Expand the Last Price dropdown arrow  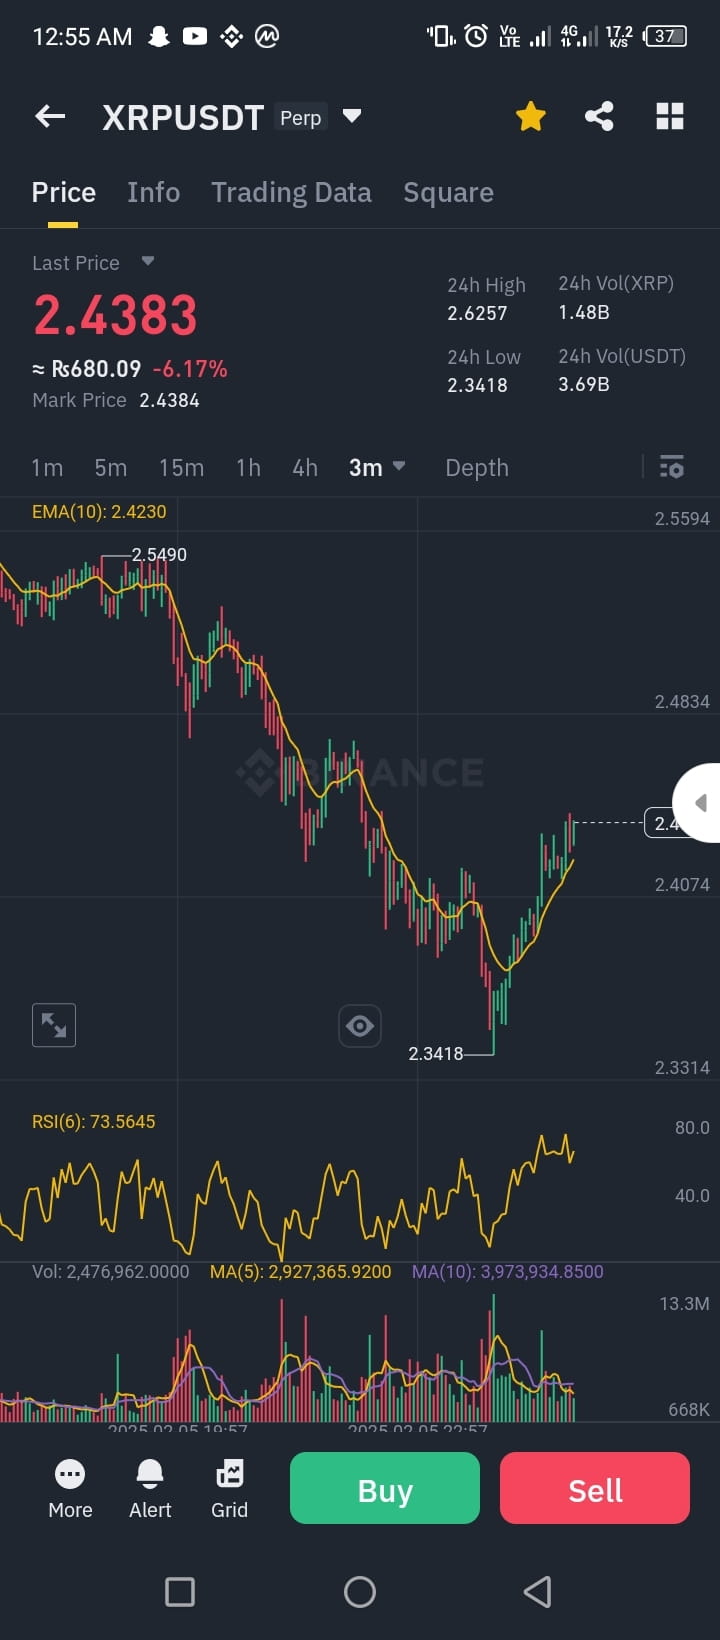(148, 261)
